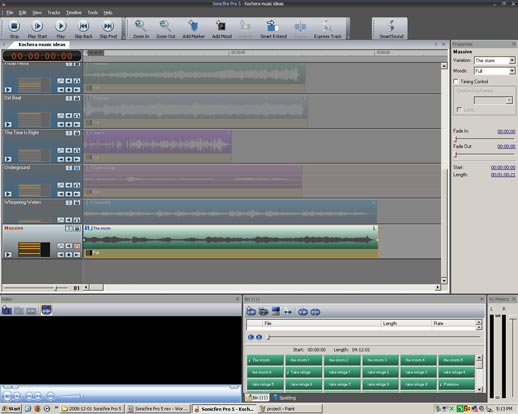This screenshot has width=518, height=414.
Task: Click the Skip Back toolbar button
Action: click(83, 29)
